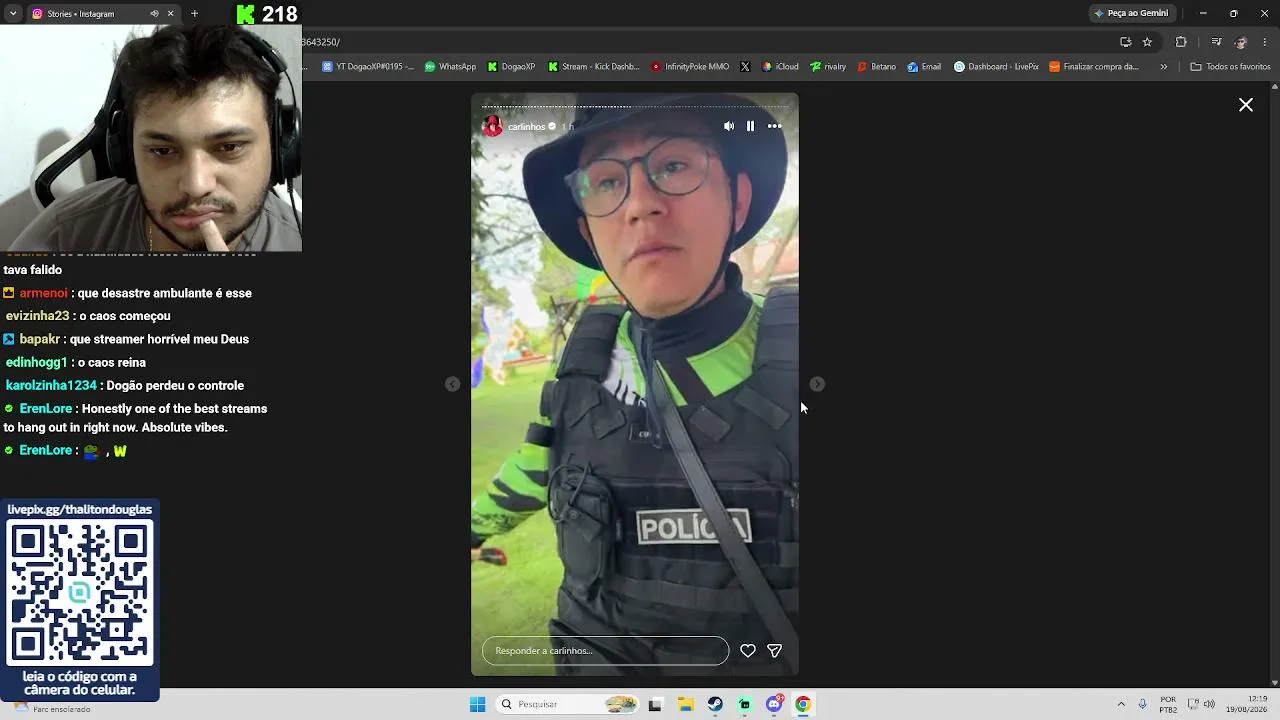Pause the carlinhos story
1280x720 pixels.
[x=750, y=126]
